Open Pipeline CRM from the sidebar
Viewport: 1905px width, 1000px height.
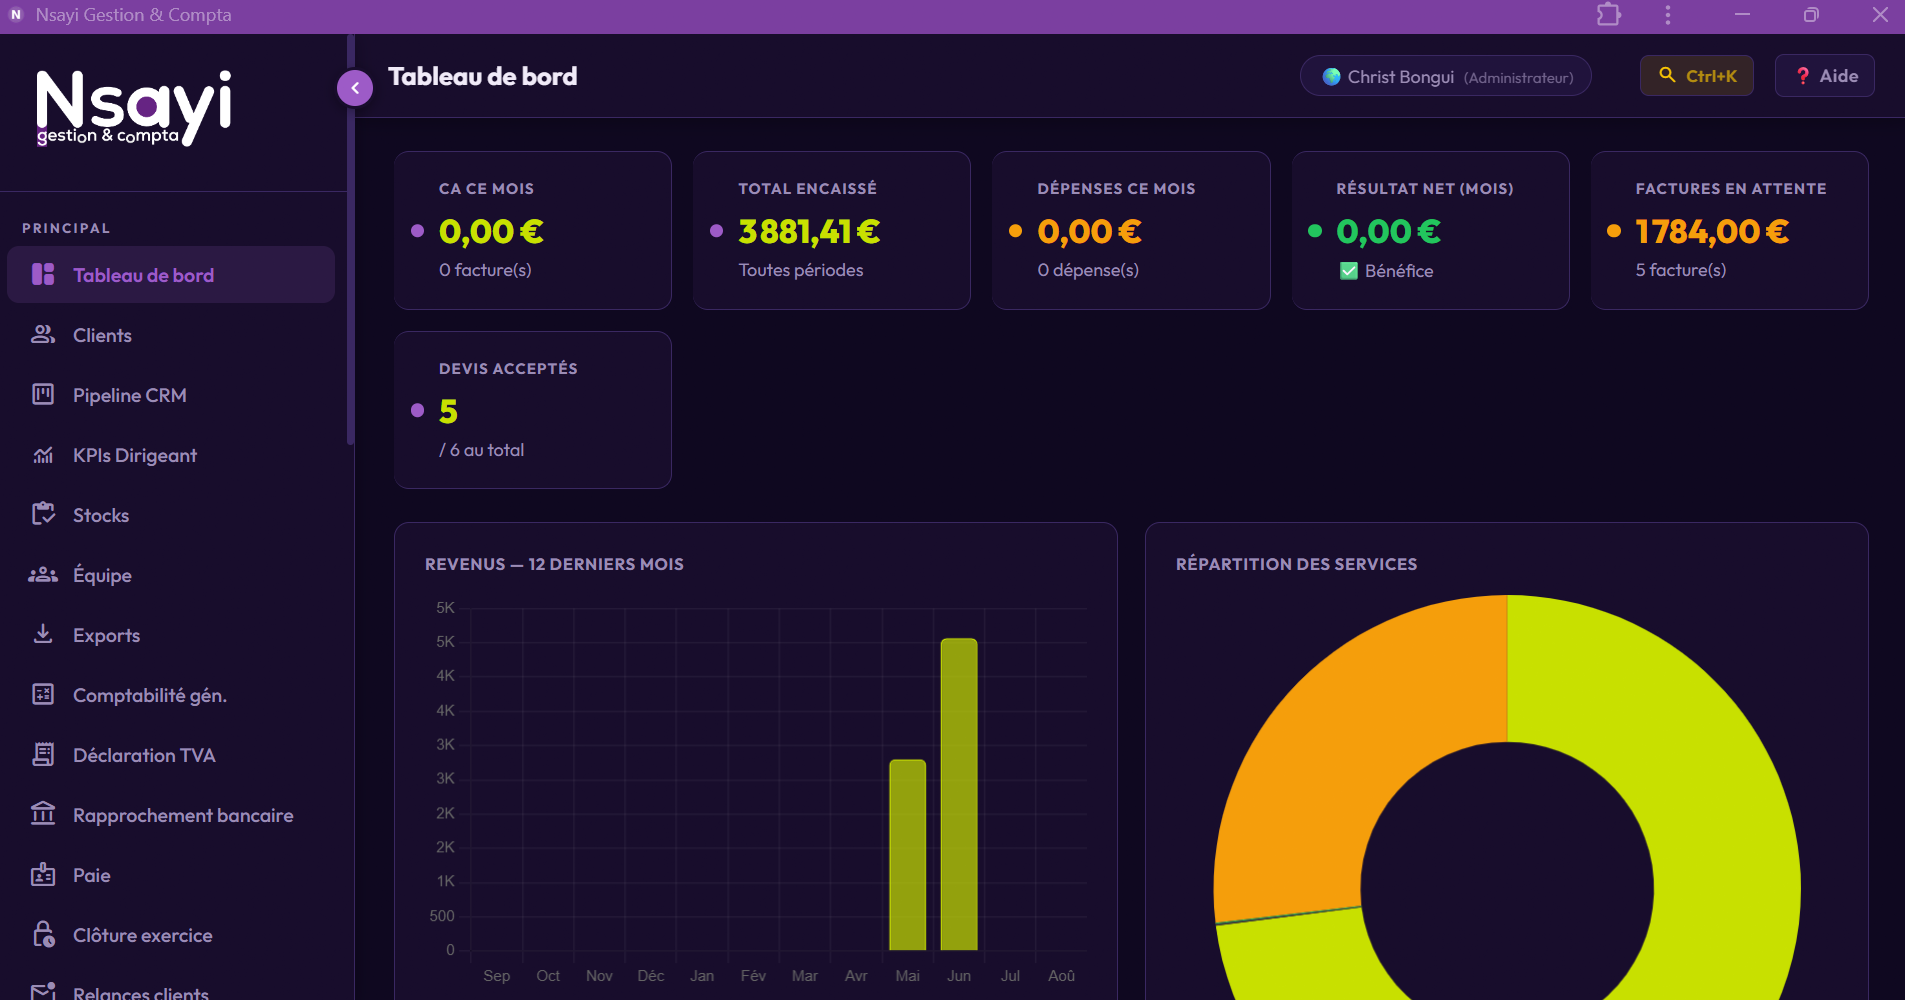pos(171,395)
